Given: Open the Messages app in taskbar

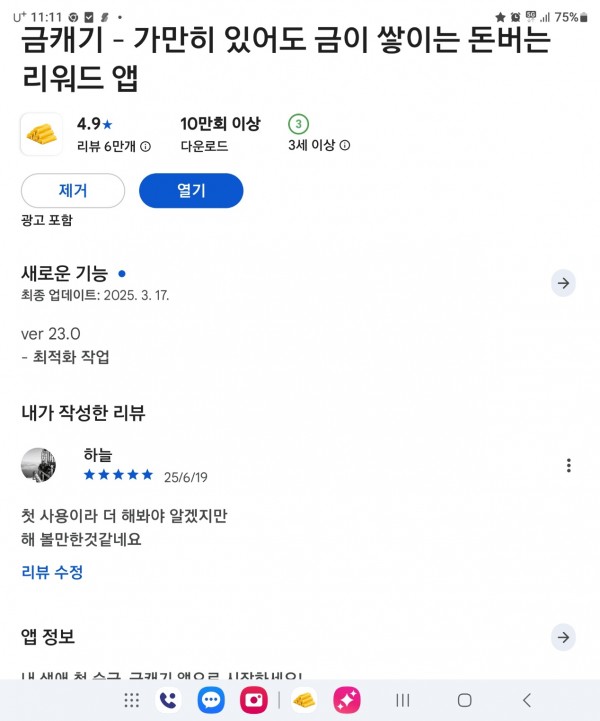Looking at the screenshot, I should [x=211, y=700].
